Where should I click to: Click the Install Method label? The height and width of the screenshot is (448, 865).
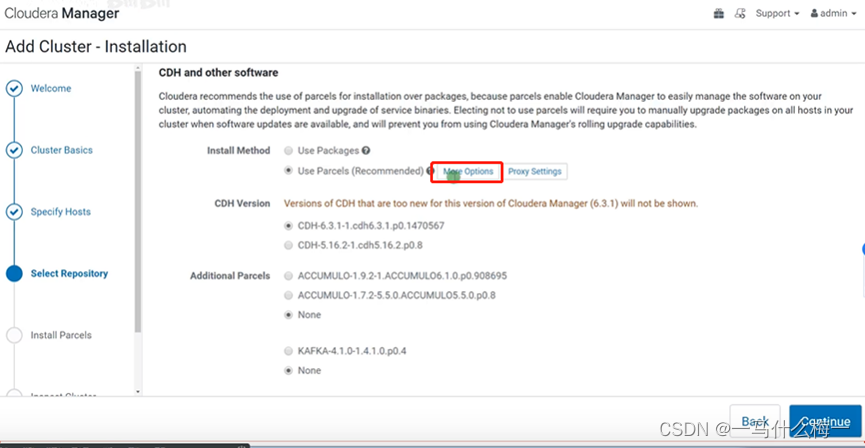point(239,150)
